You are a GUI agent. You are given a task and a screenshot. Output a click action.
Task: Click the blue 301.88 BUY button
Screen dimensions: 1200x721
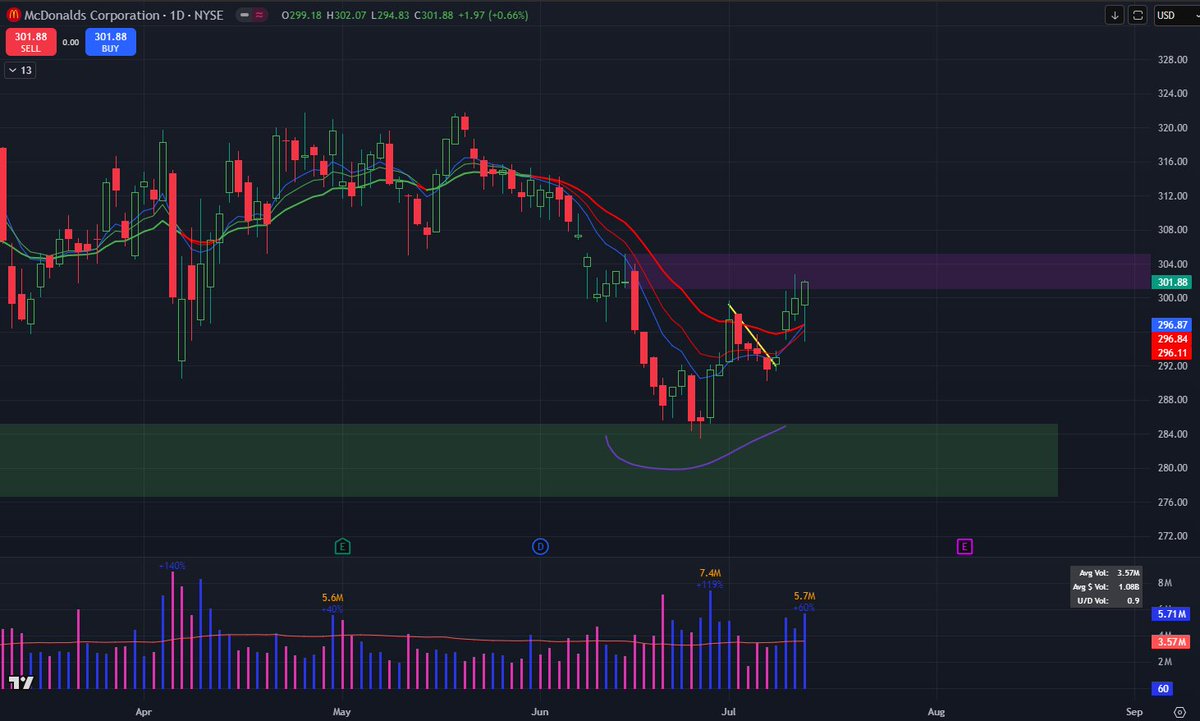pyautogui.click(x=110, y=41)
